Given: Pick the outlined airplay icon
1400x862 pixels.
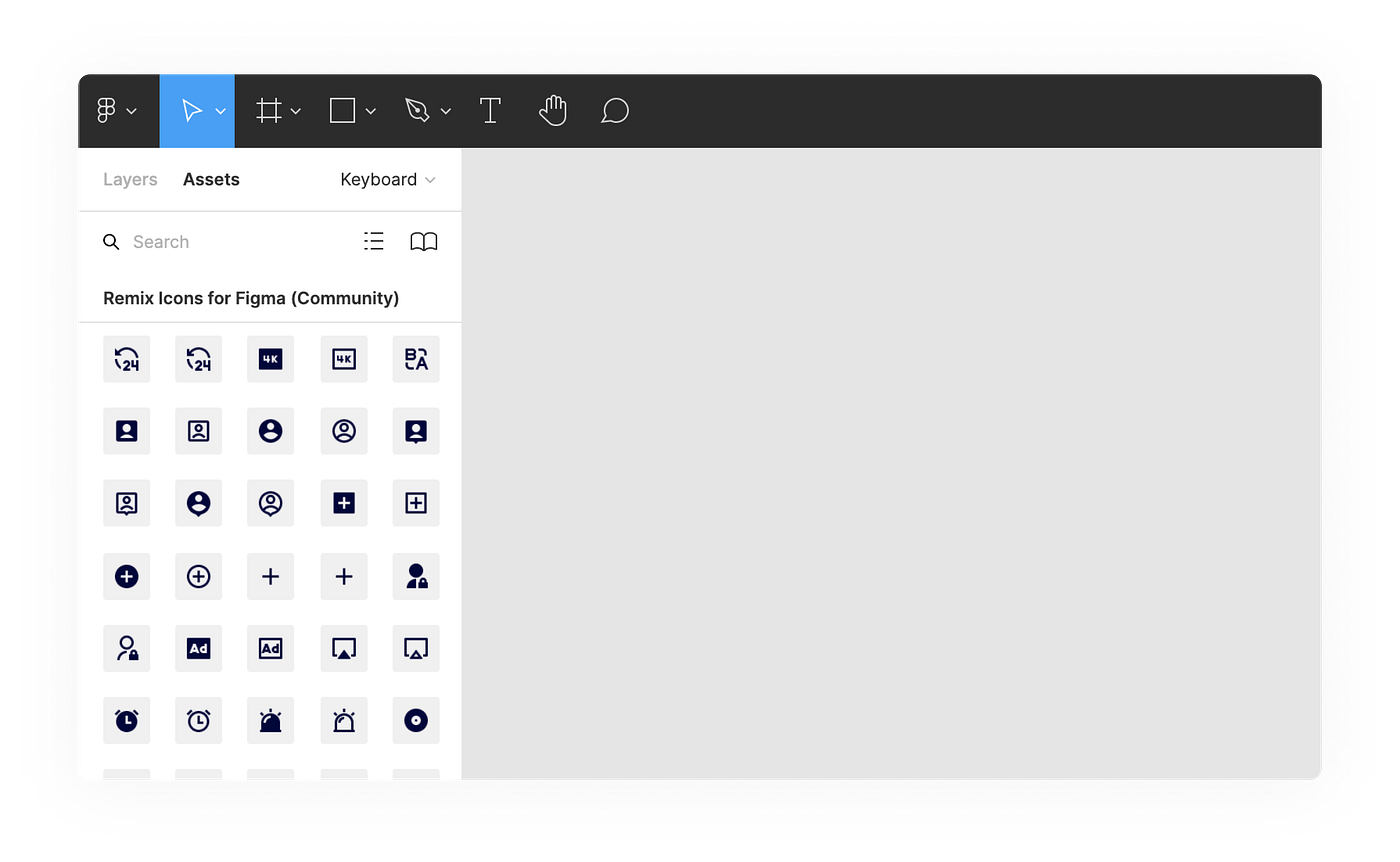Looking at the screenshot, I should point(416,648).
